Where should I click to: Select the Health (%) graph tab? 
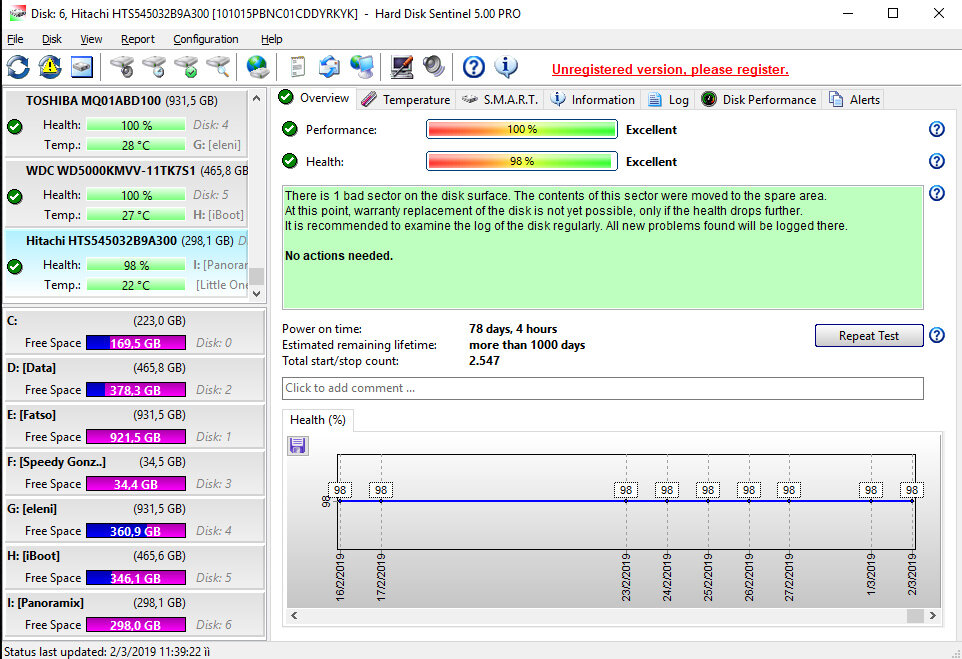point(318,420)
